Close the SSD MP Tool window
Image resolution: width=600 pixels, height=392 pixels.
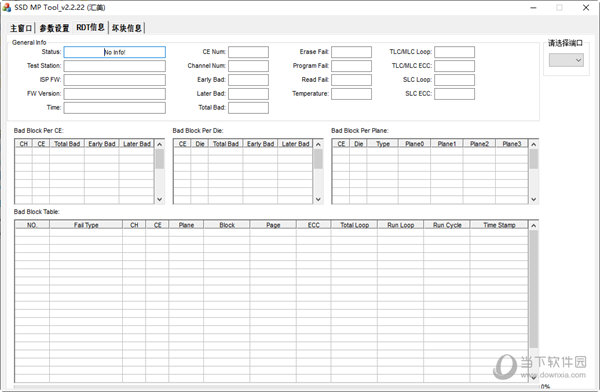pyautogui.click(x=586, y=8)
